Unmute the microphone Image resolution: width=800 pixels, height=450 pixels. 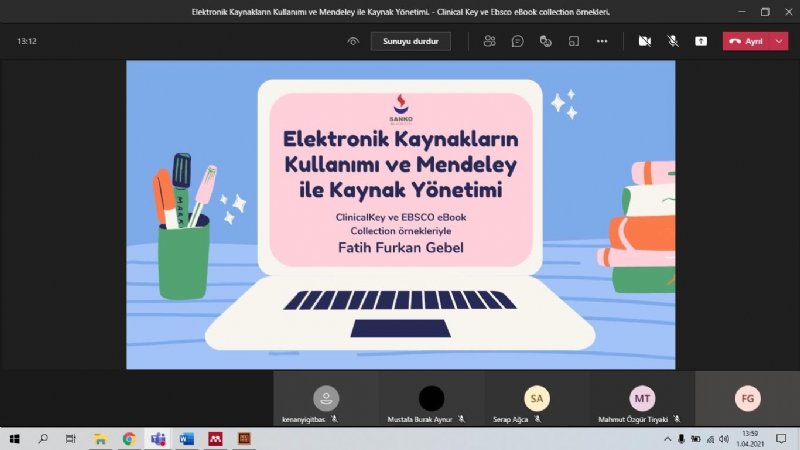point(673,41)
